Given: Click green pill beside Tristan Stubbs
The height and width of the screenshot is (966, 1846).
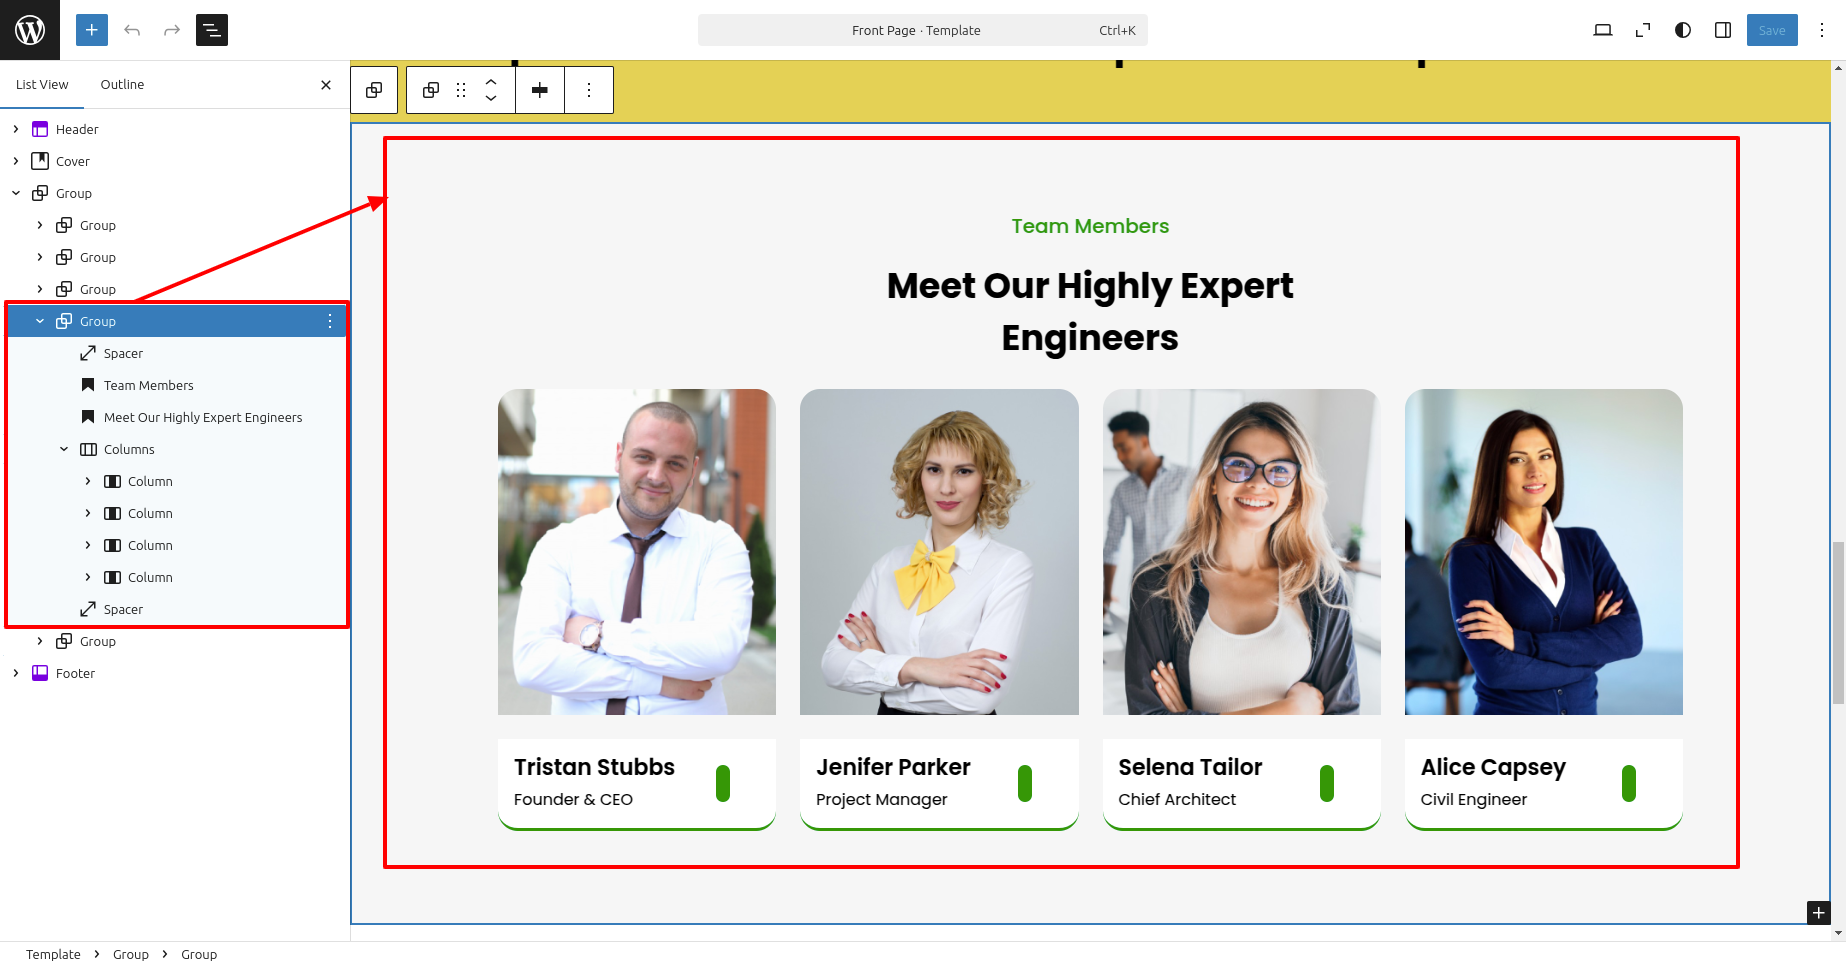Looking at the screenshot, I should (x=723, y=783).
